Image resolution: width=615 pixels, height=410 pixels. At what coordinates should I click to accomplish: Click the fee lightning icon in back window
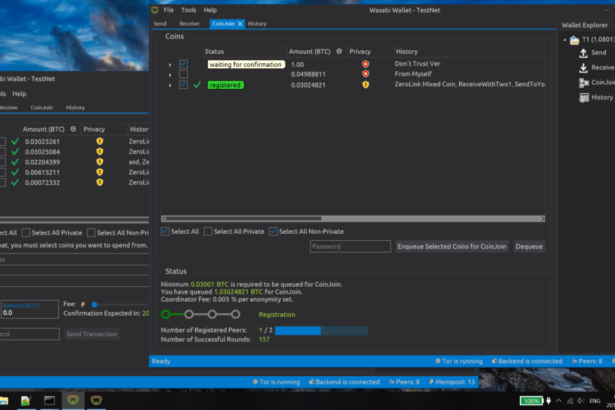pos(83,304)
